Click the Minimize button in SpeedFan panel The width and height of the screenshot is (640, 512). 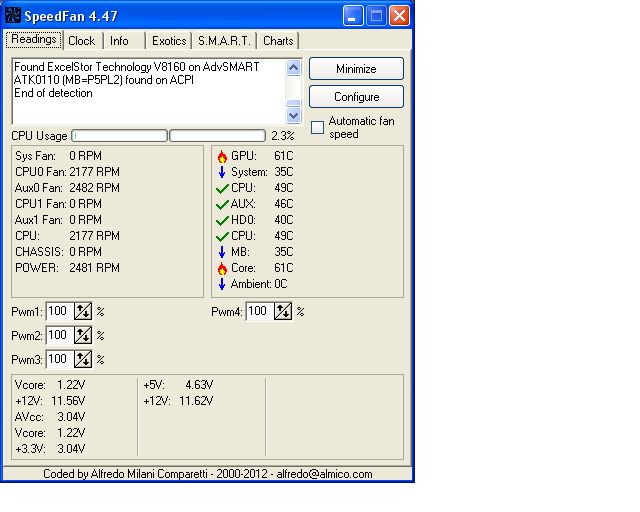click(356, 69)
